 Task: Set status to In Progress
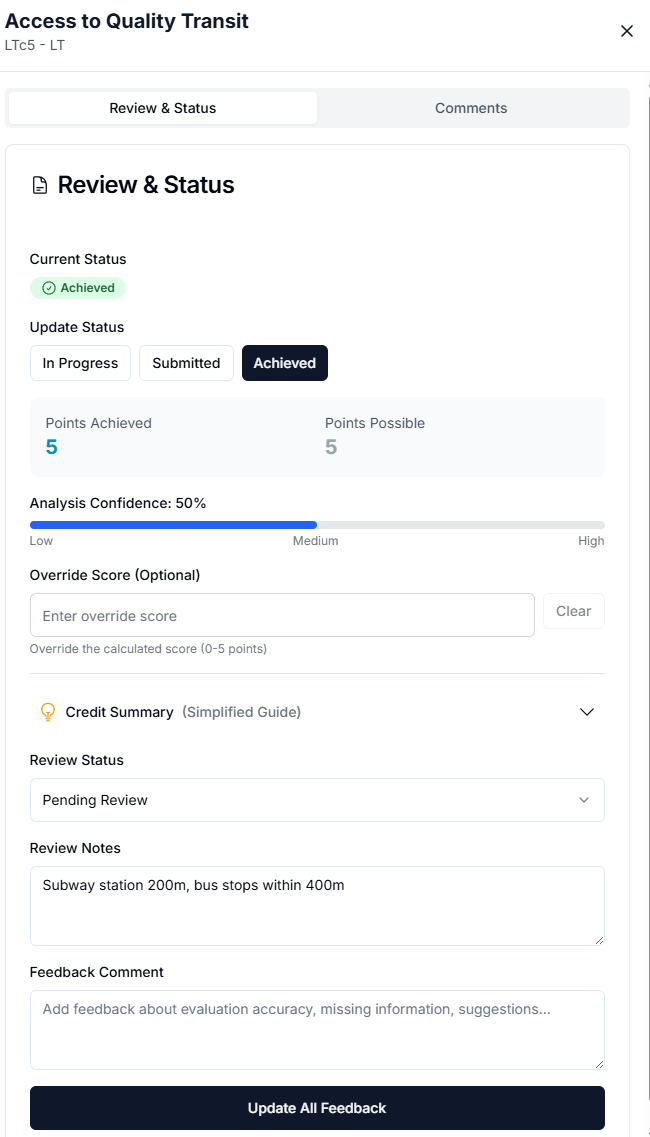click(x=80, y=363)
